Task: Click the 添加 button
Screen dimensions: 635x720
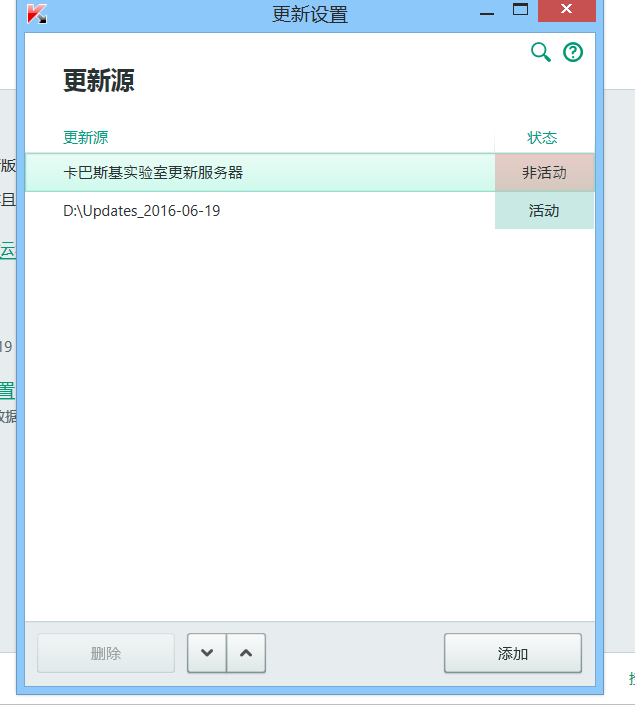Action: (513, 653)
